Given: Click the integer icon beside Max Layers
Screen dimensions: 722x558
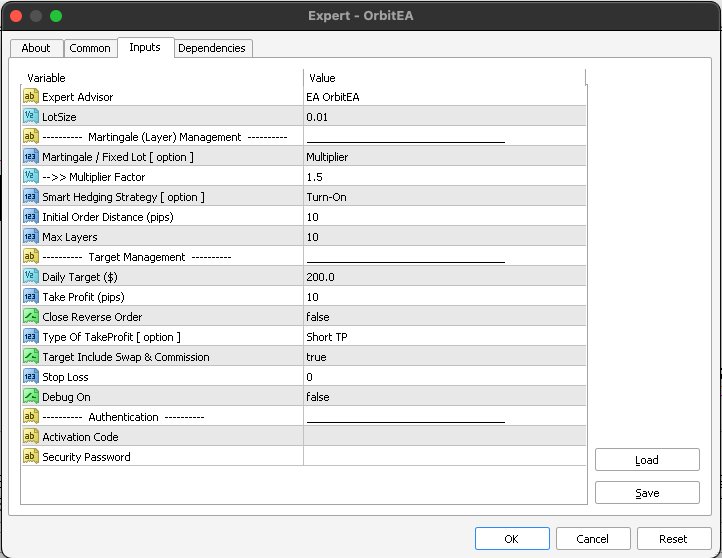Looking at the screenshot, I should [30, 237].
